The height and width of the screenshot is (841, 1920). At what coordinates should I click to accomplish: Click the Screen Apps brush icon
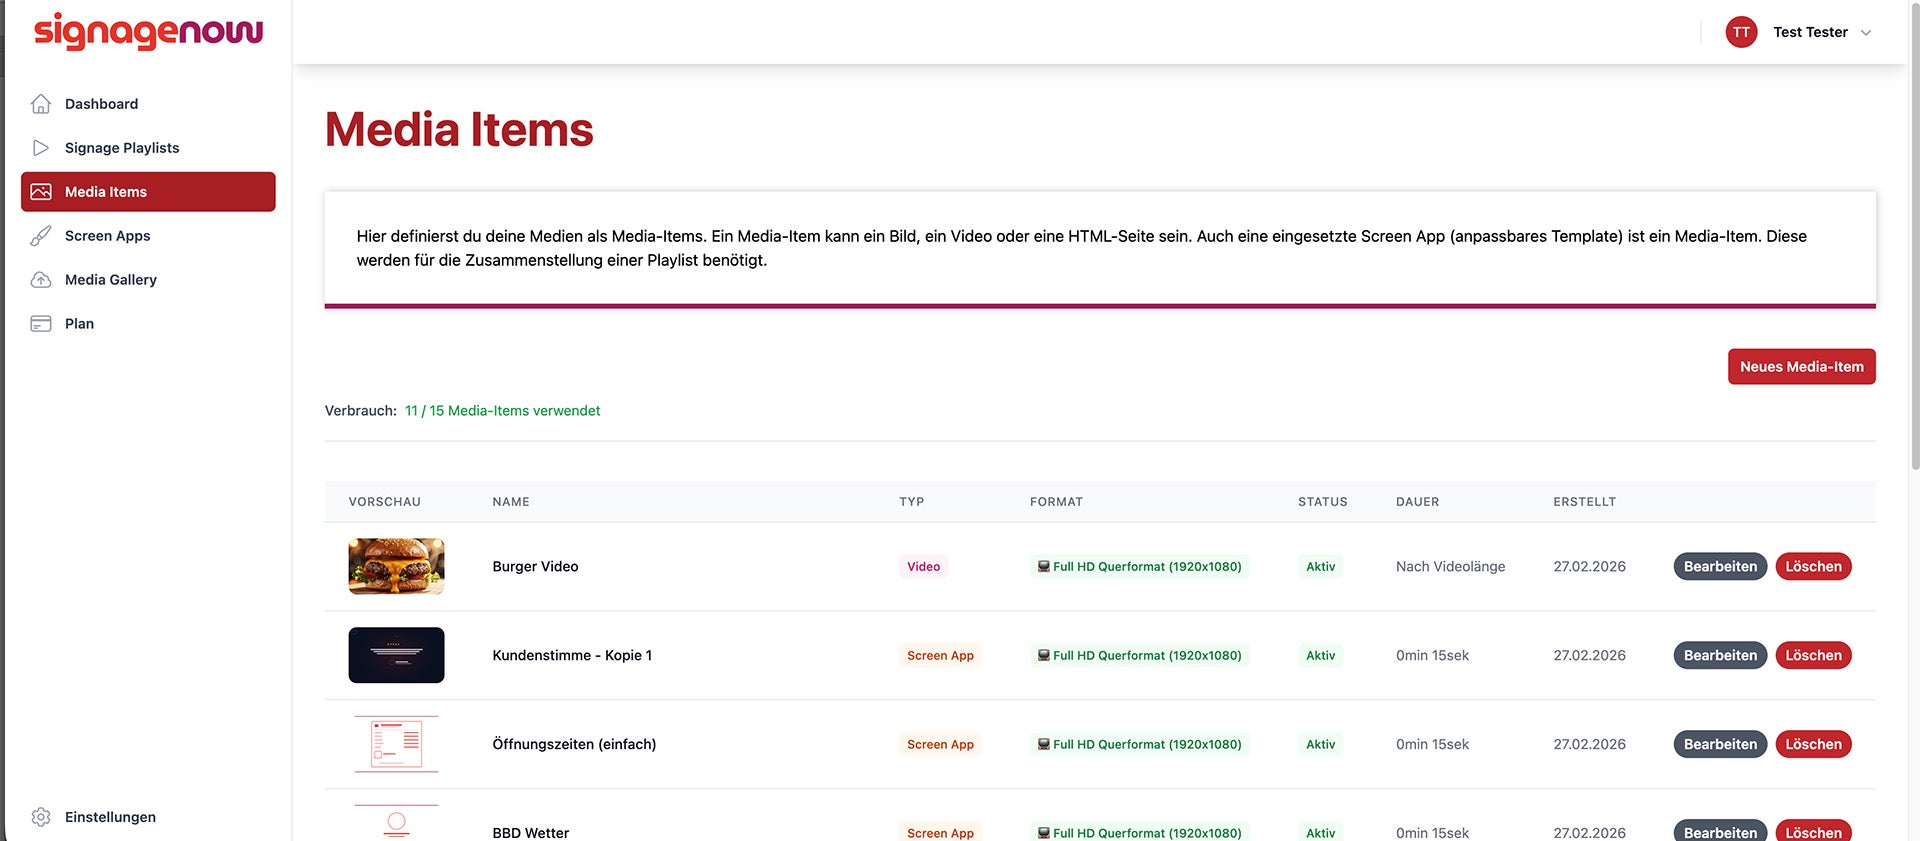coord(41,236)
